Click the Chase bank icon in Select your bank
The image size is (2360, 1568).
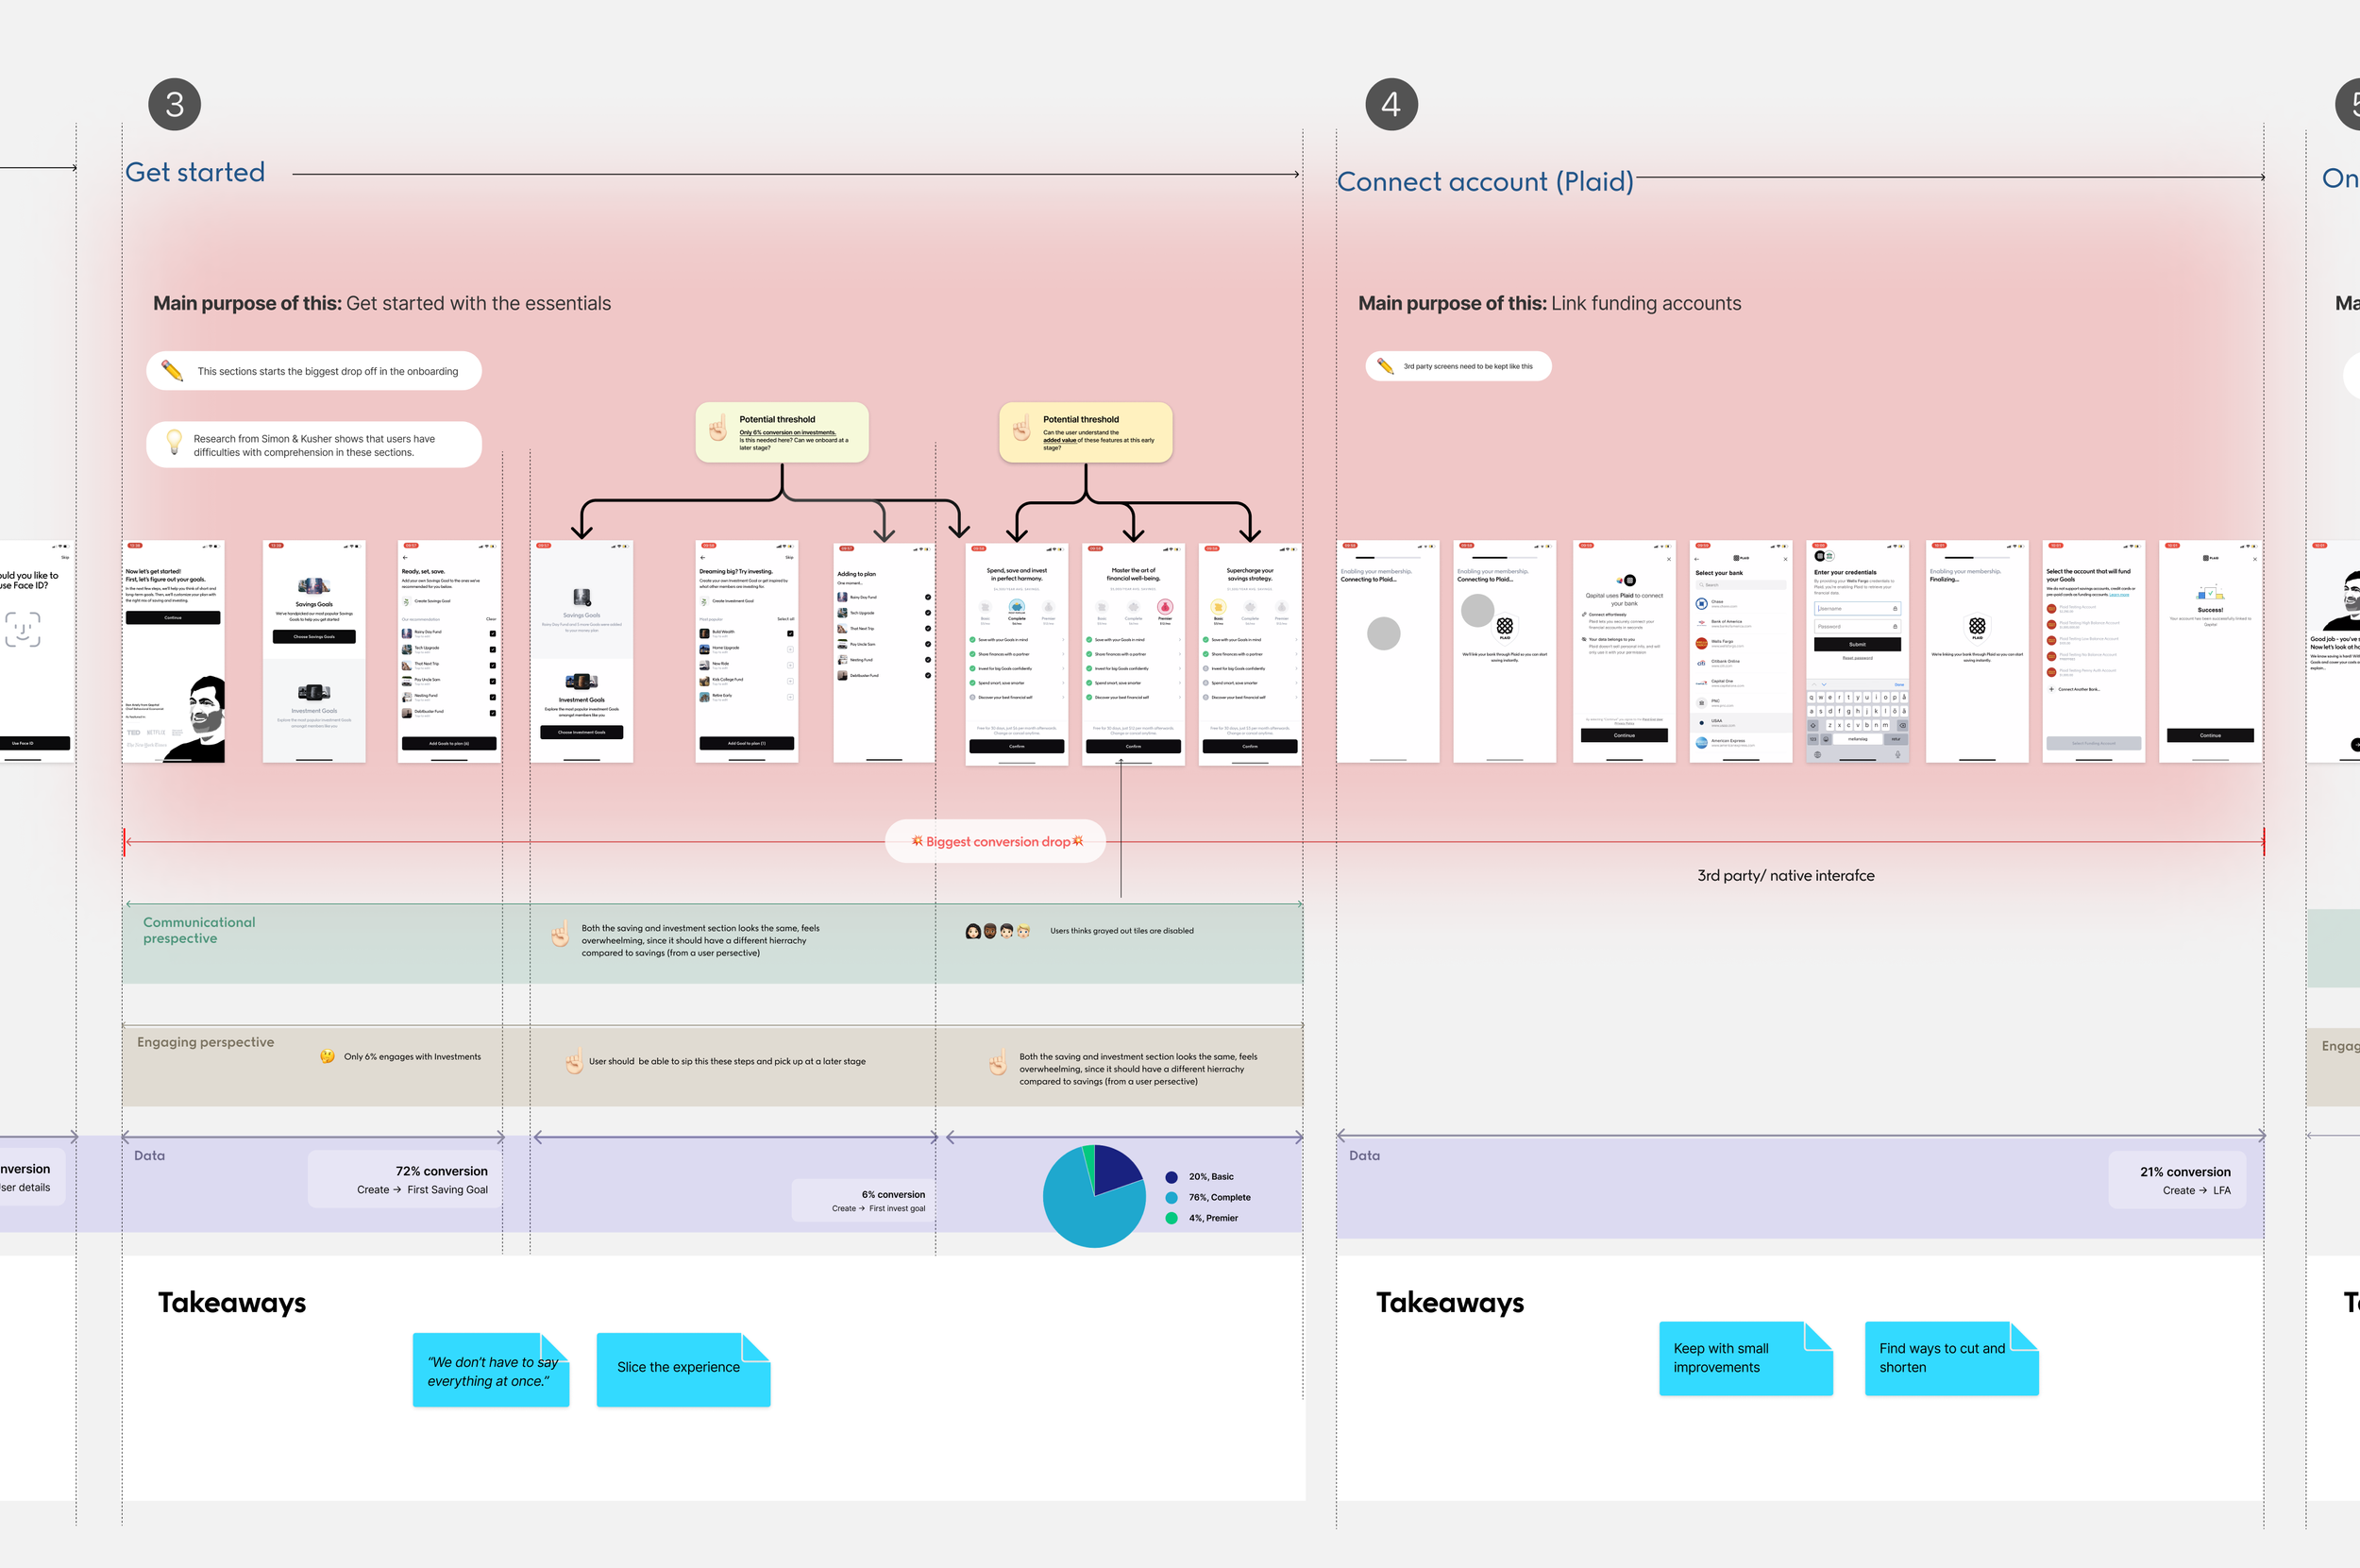(x=1701, y=604)
